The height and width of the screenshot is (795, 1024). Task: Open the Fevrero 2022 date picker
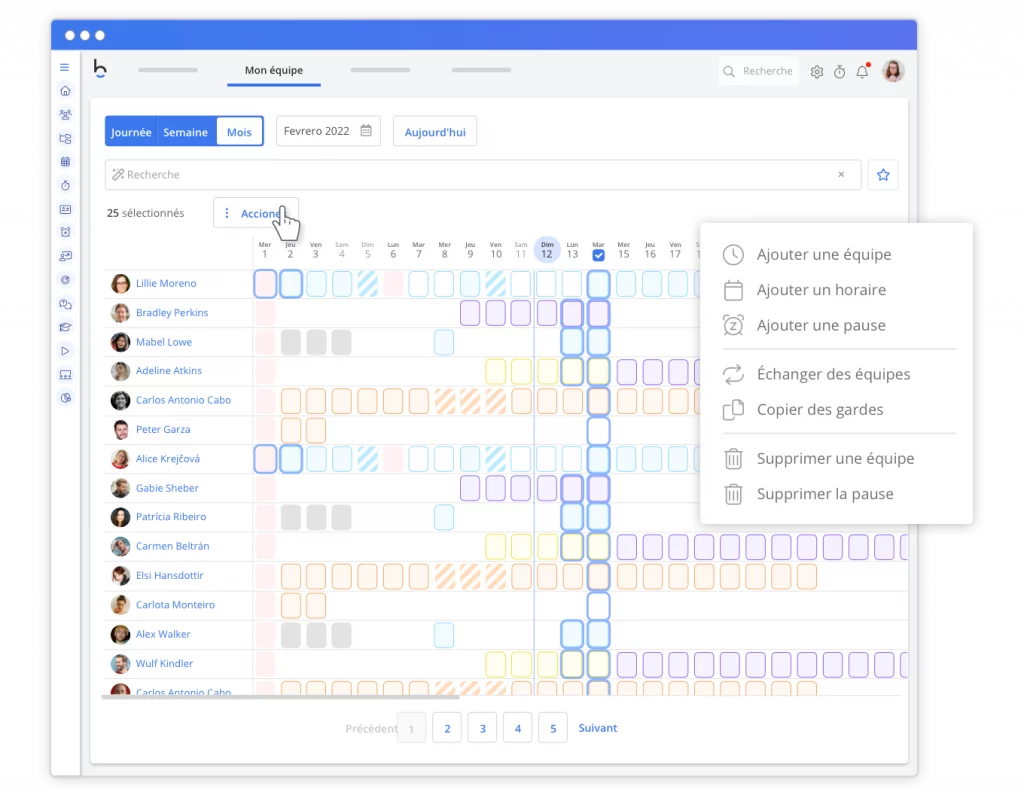click(328, 131)
